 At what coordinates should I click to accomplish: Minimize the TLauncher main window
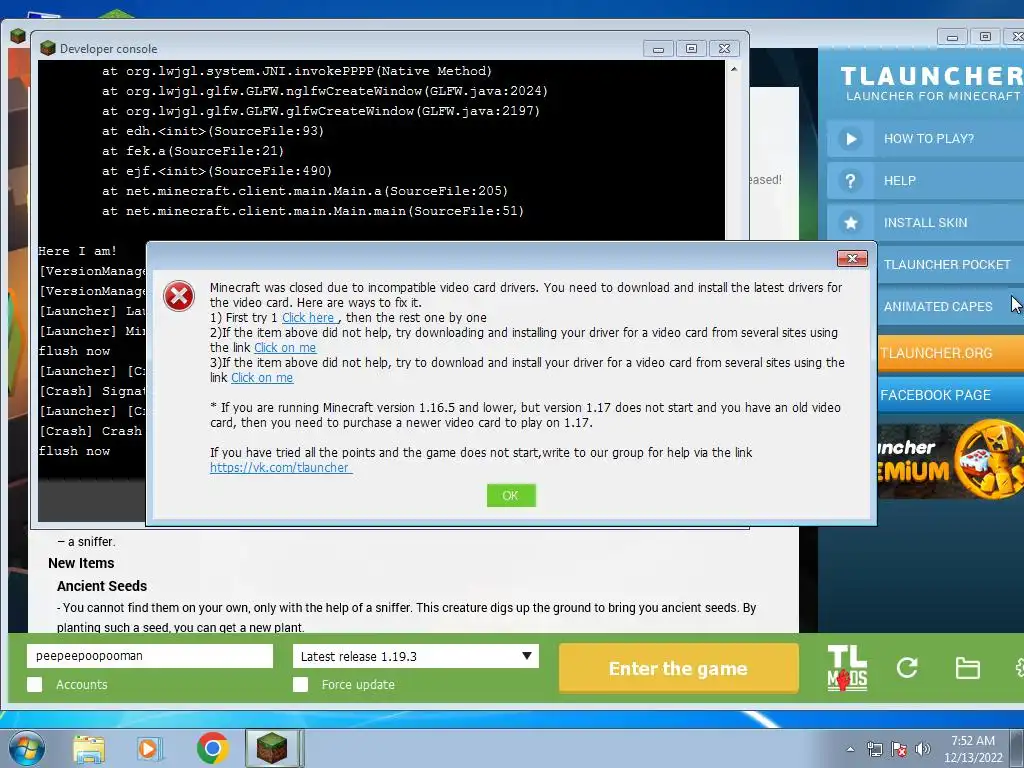[x=952, y=37]
